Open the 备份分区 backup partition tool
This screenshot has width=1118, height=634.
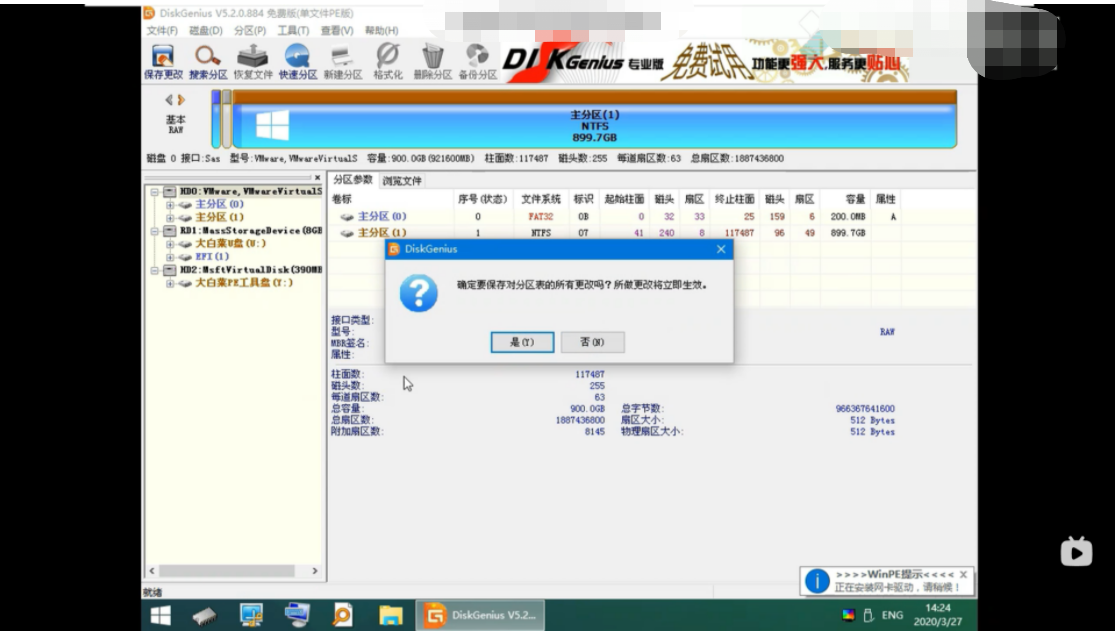477,61
